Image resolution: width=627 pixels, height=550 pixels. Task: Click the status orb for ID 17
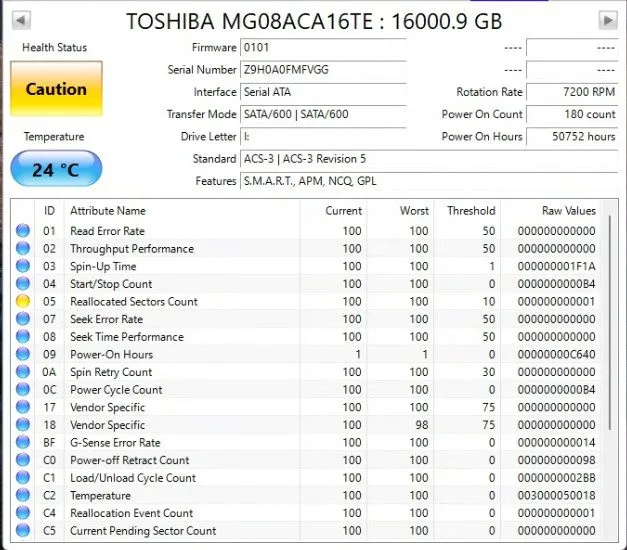[x=23, y=407]
